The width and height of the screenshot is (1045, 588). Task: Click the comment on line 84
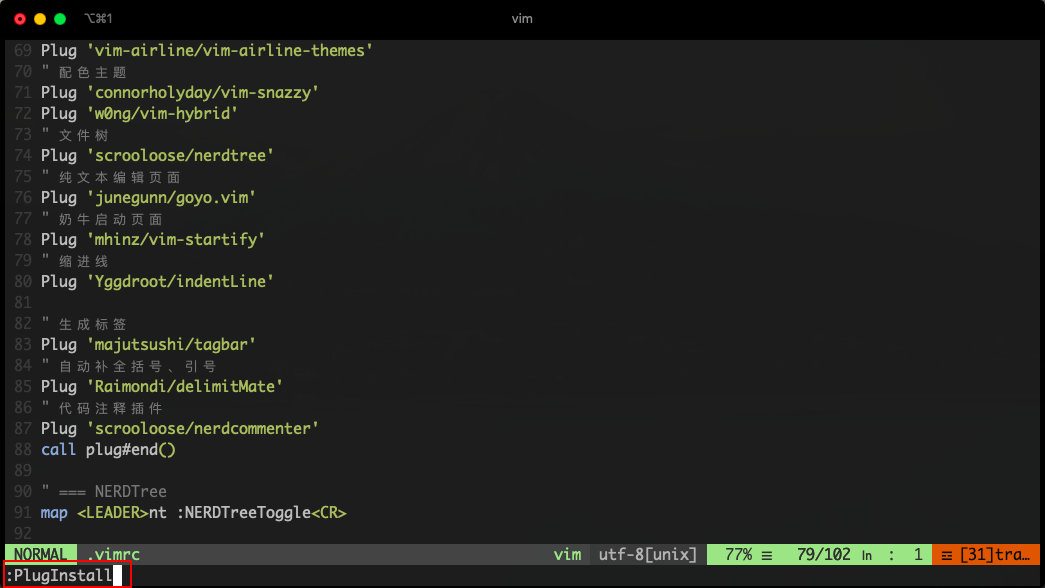129,366
